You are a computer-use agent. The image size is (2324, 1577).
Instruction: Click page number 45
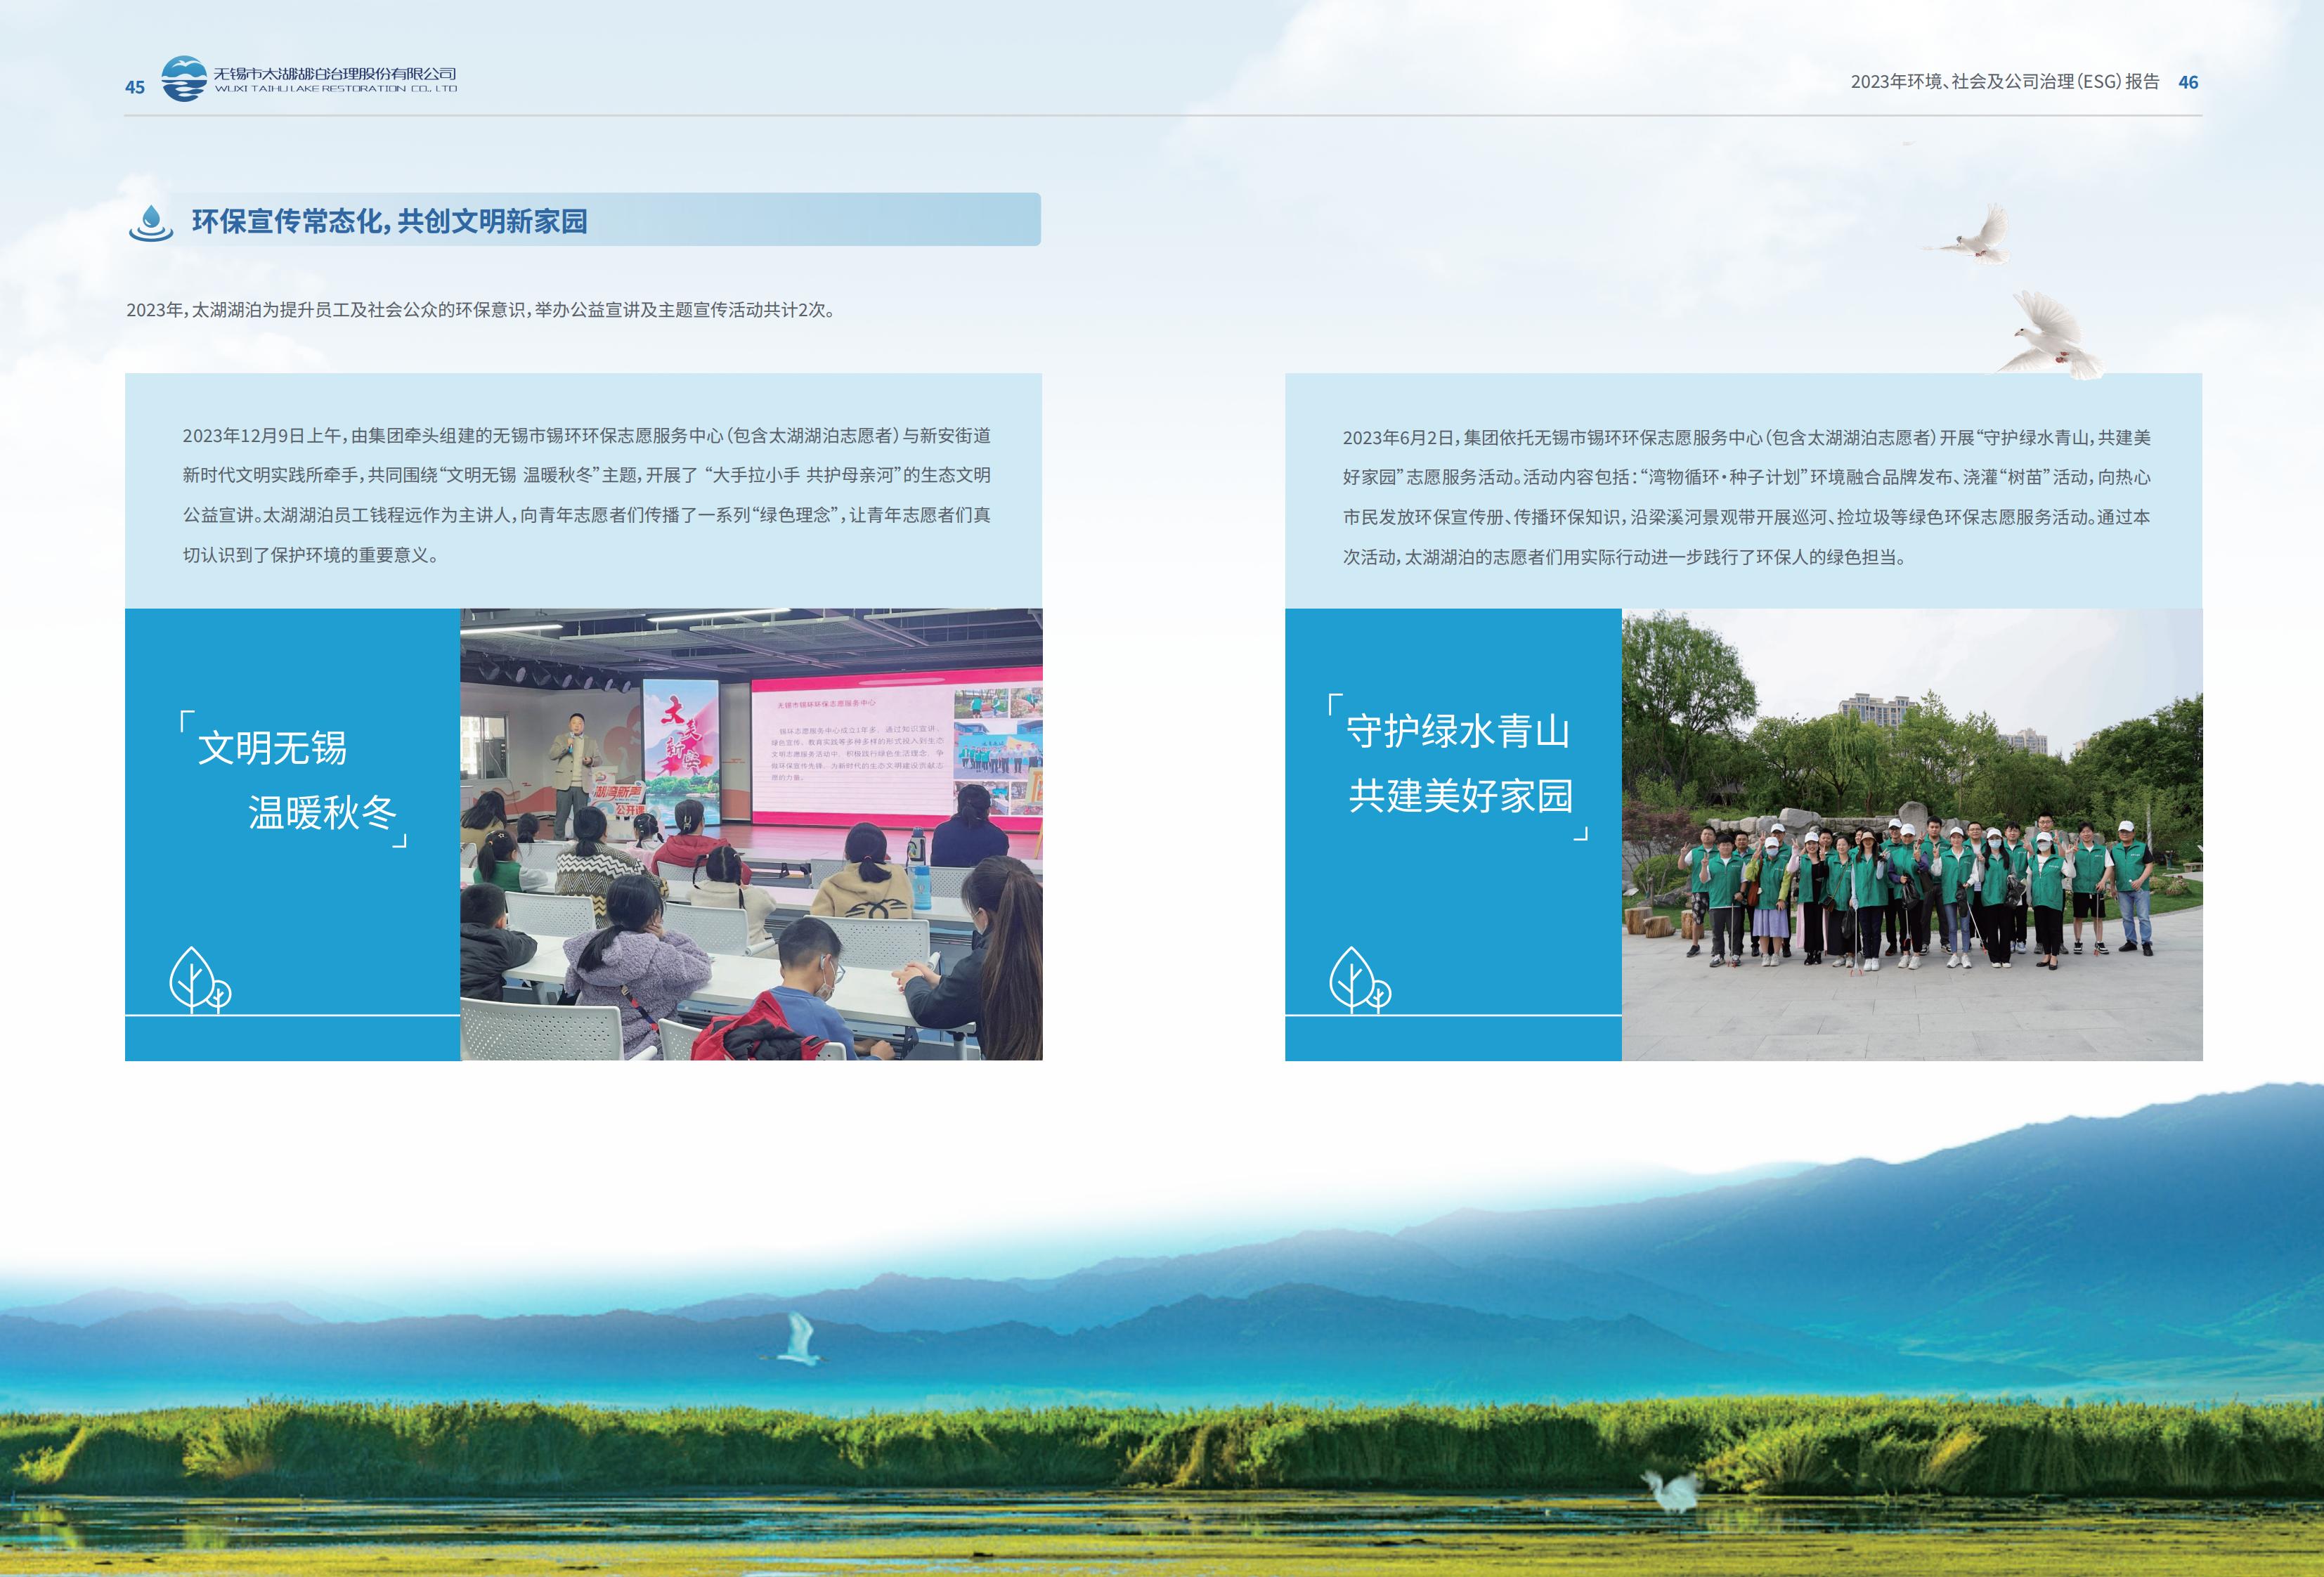pos(135,87)
